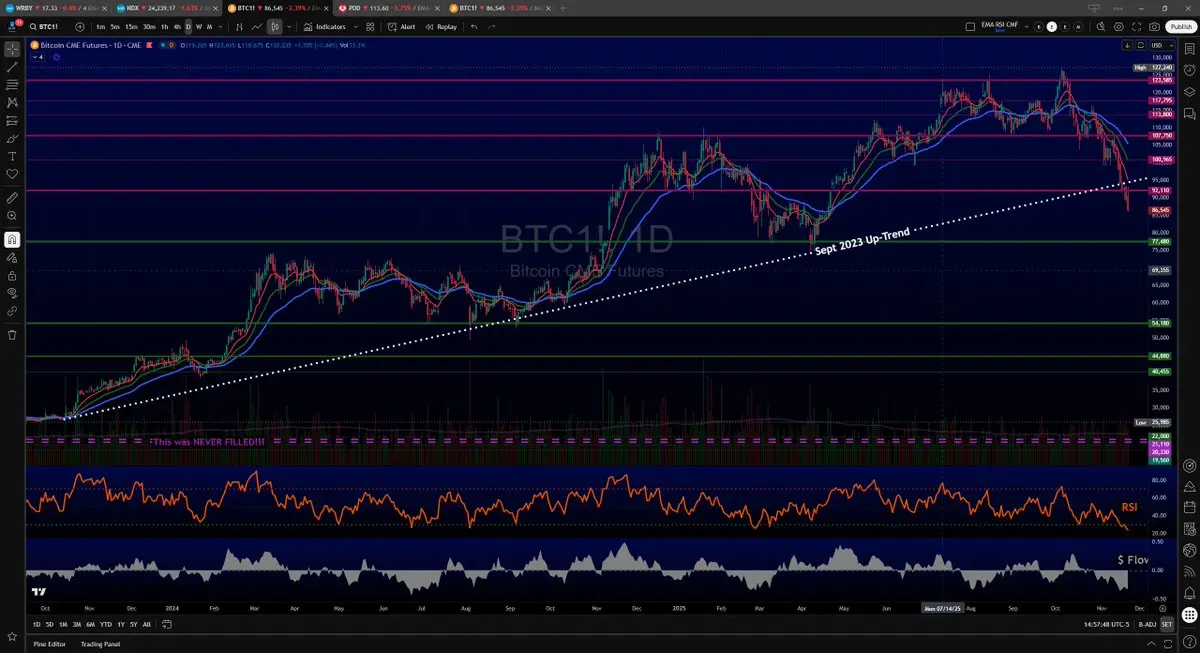Create an Alert from the toolbar
The width and height of the screenshot is (1200, 653).
[402, 27]
